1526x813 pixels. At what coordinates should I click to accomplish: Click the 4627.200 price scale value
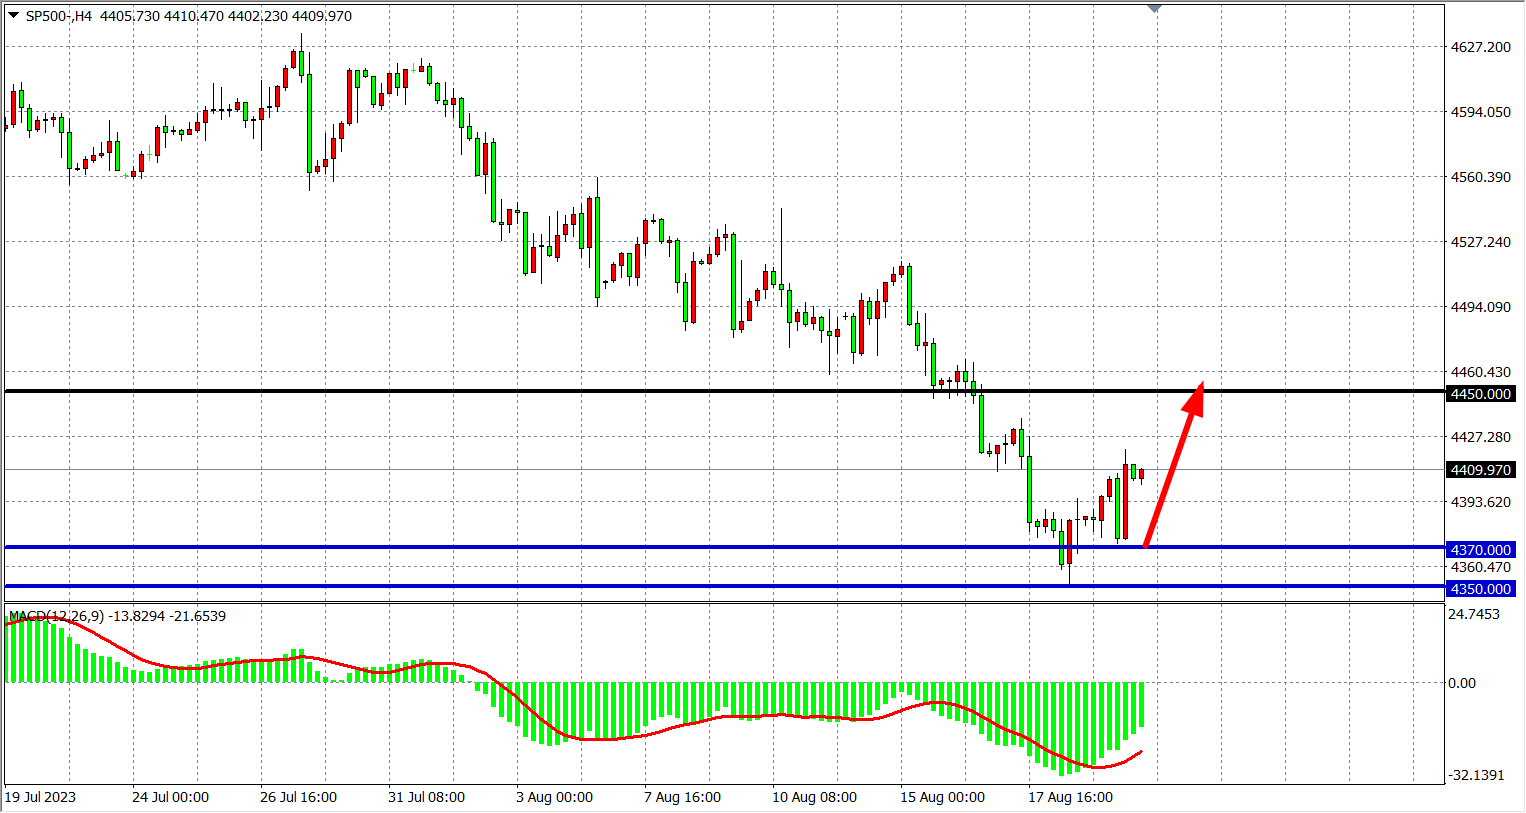pos(1480,47)
